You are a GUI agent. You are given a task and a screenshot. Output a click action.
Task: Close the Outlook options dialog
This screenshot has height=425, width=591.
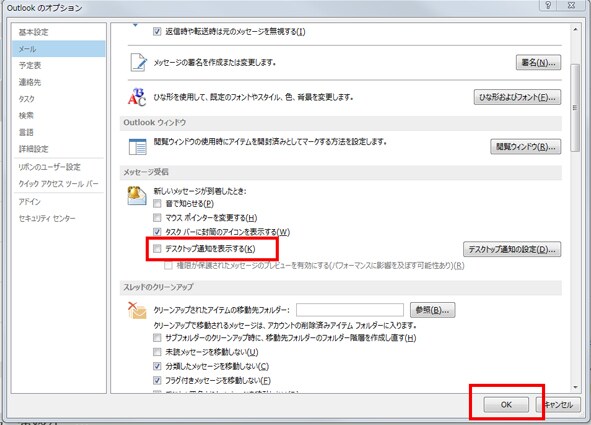point(572,5)
